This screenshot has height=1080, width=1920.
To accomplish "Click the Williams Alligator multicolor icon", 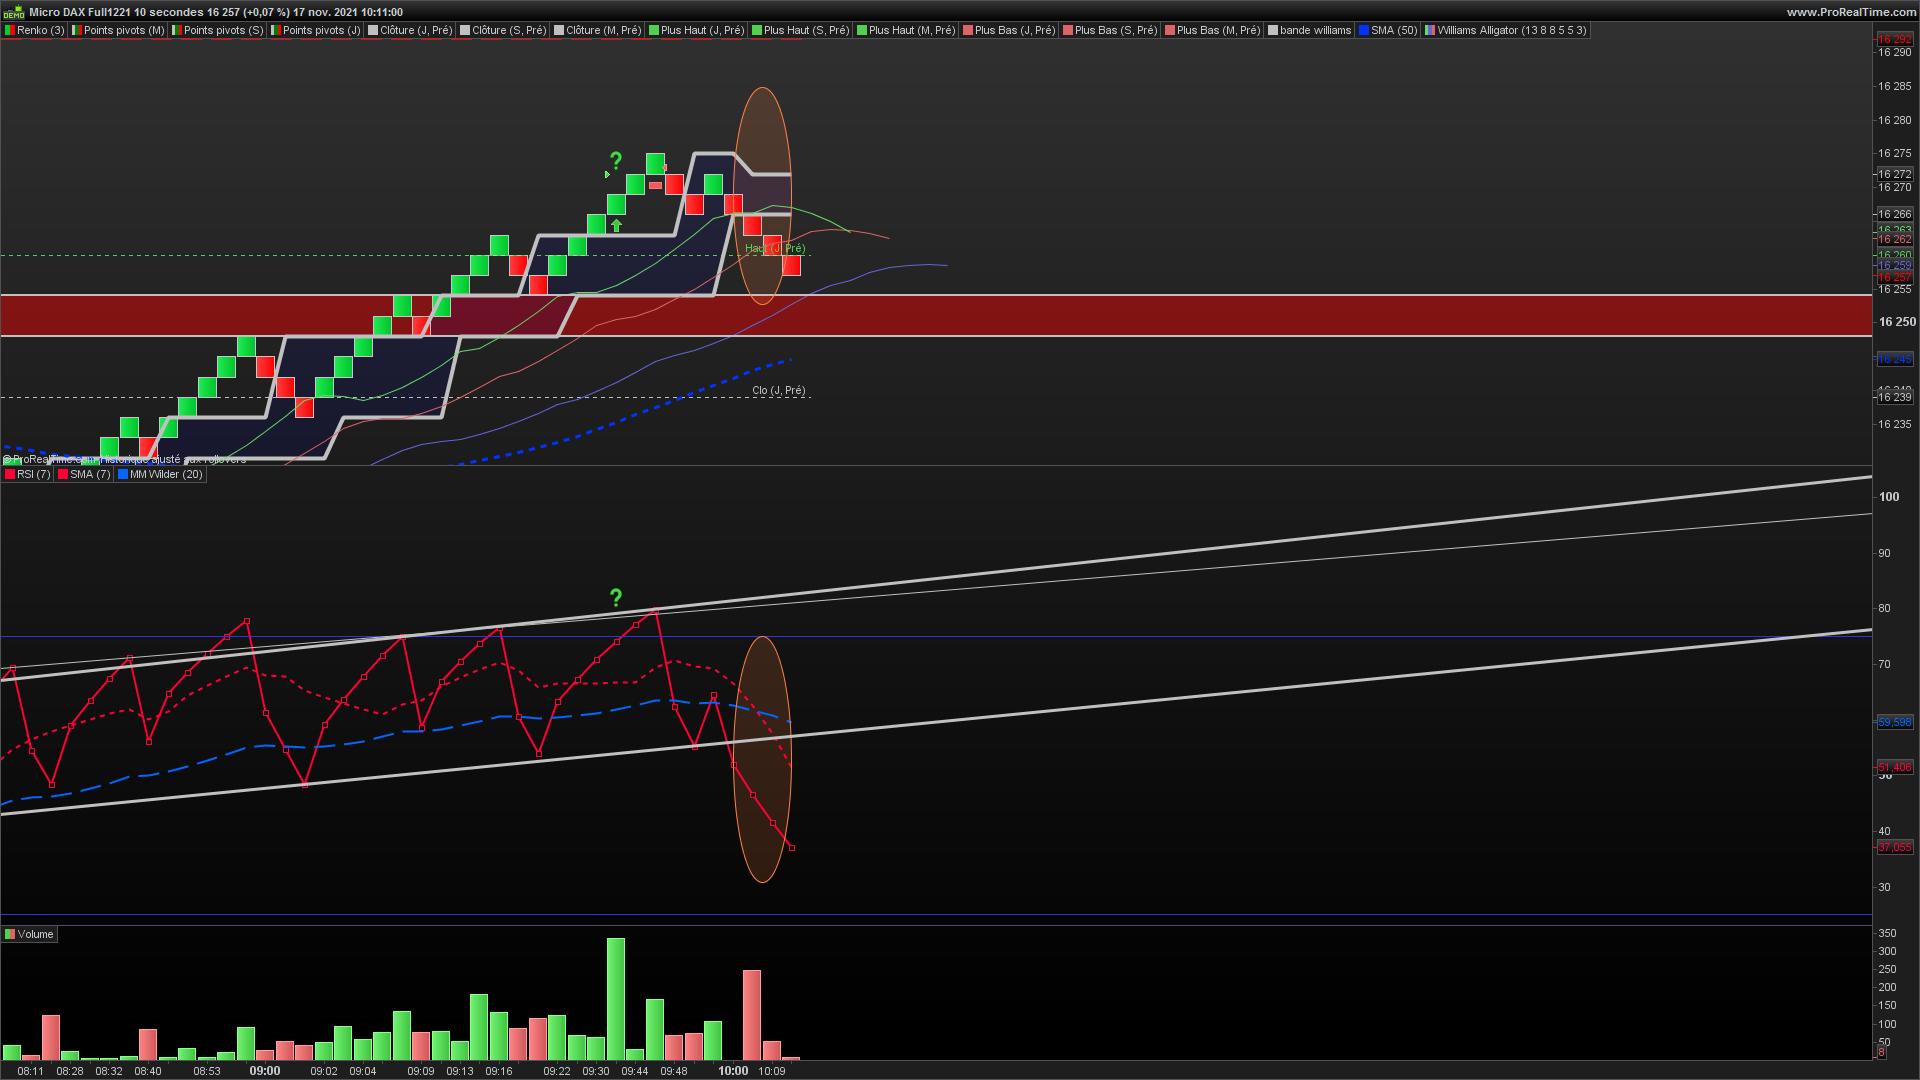I will pos(1430,31).
